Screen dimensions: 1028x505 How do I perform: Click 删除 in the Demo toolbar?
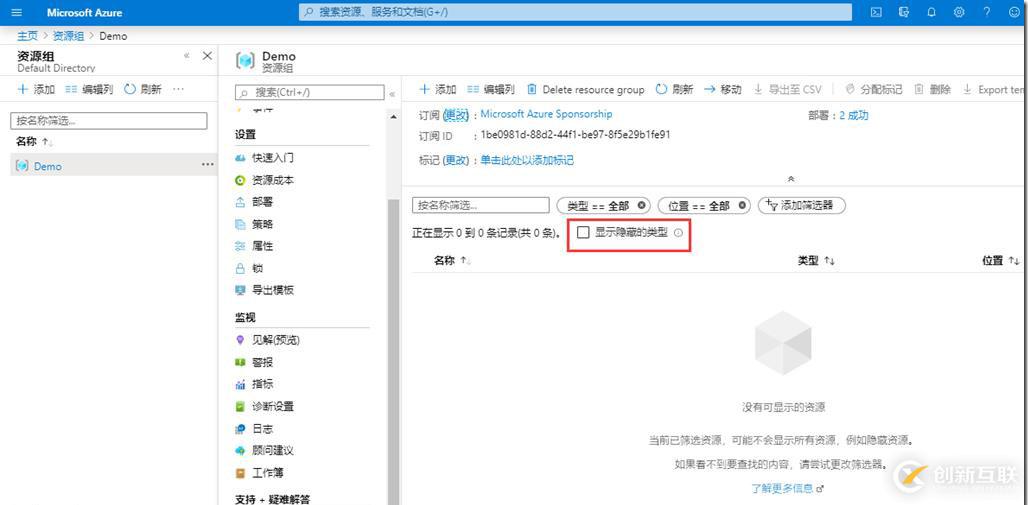coord(932,89)
